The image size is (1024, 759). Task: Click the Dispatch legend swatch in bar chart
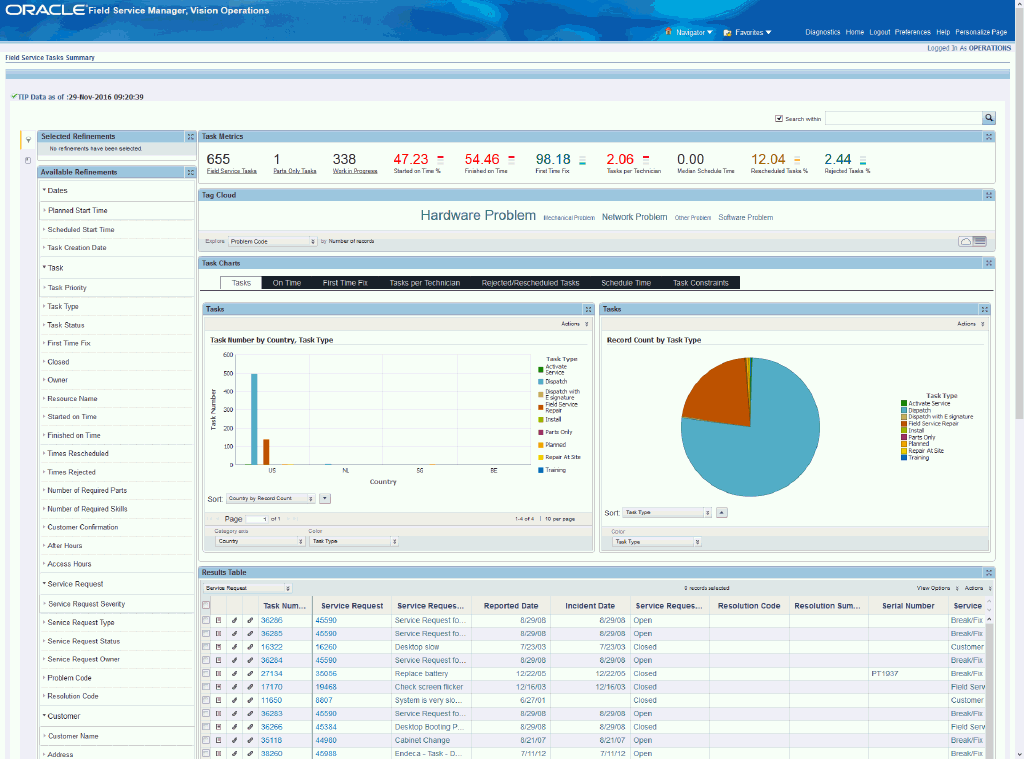point(541,381)
